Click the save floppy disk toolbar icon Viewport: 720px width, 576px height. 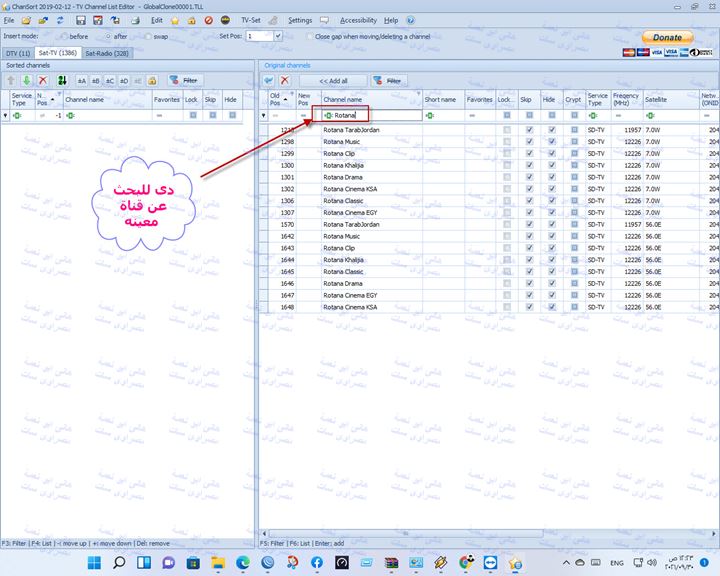pos(81,20)
